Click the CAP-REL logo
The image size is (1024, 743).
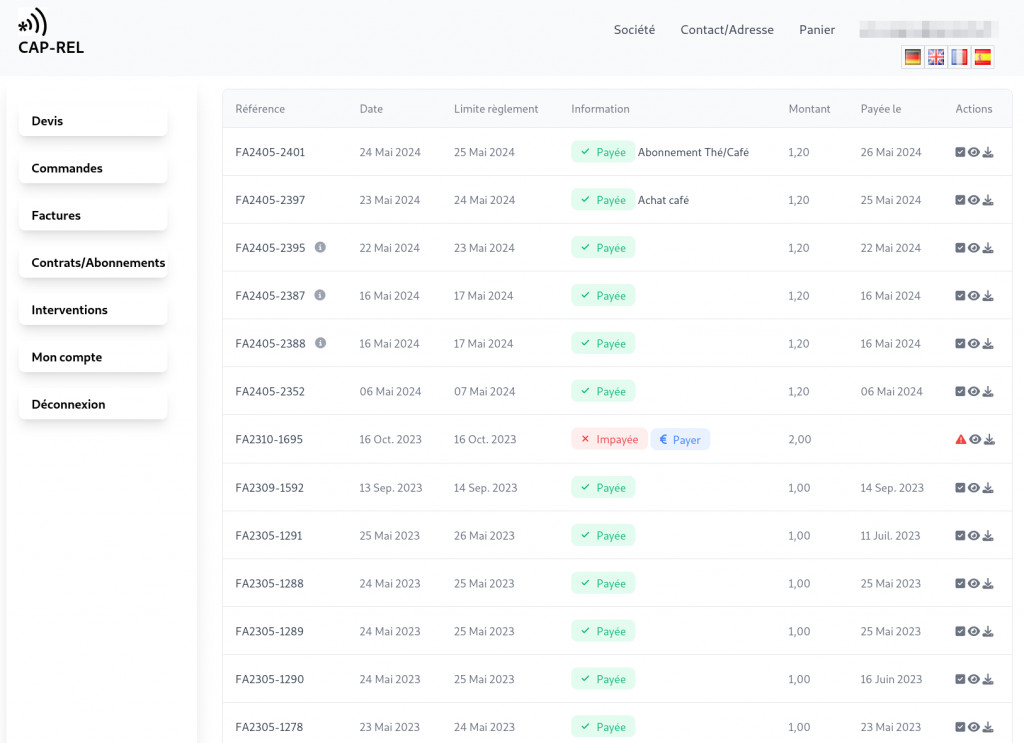pos(50,32)
